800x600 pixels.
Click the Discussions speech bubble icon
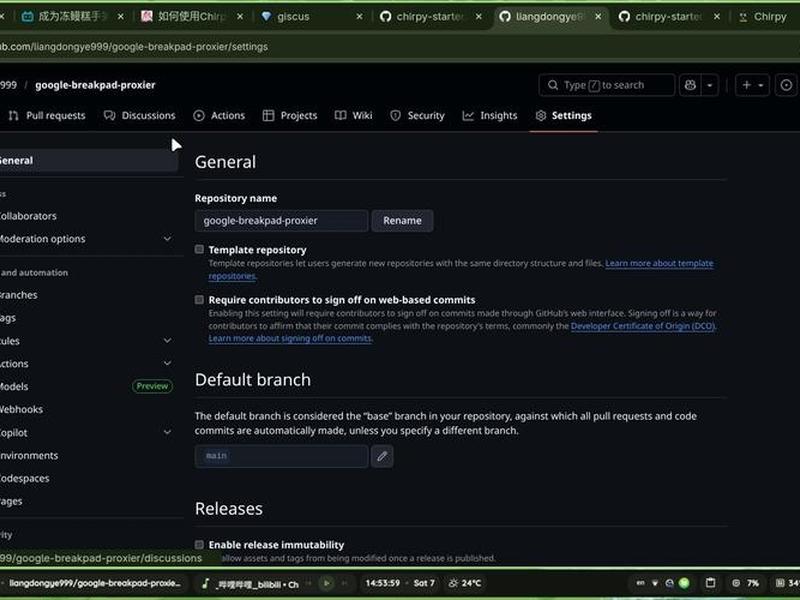[x=109, y=116]
